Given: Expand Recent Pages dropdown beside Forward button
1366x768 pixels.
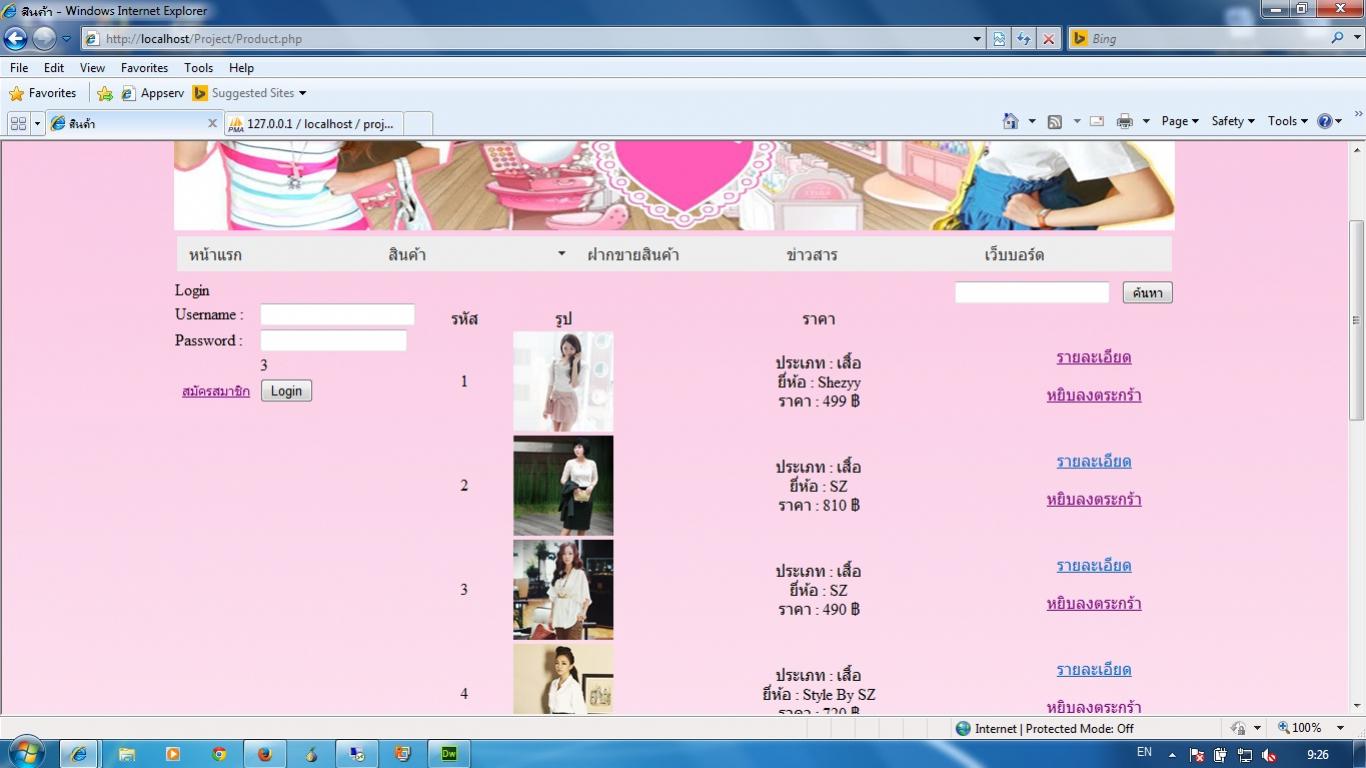Looking at the screenshot, I should (x=66, y=39).
